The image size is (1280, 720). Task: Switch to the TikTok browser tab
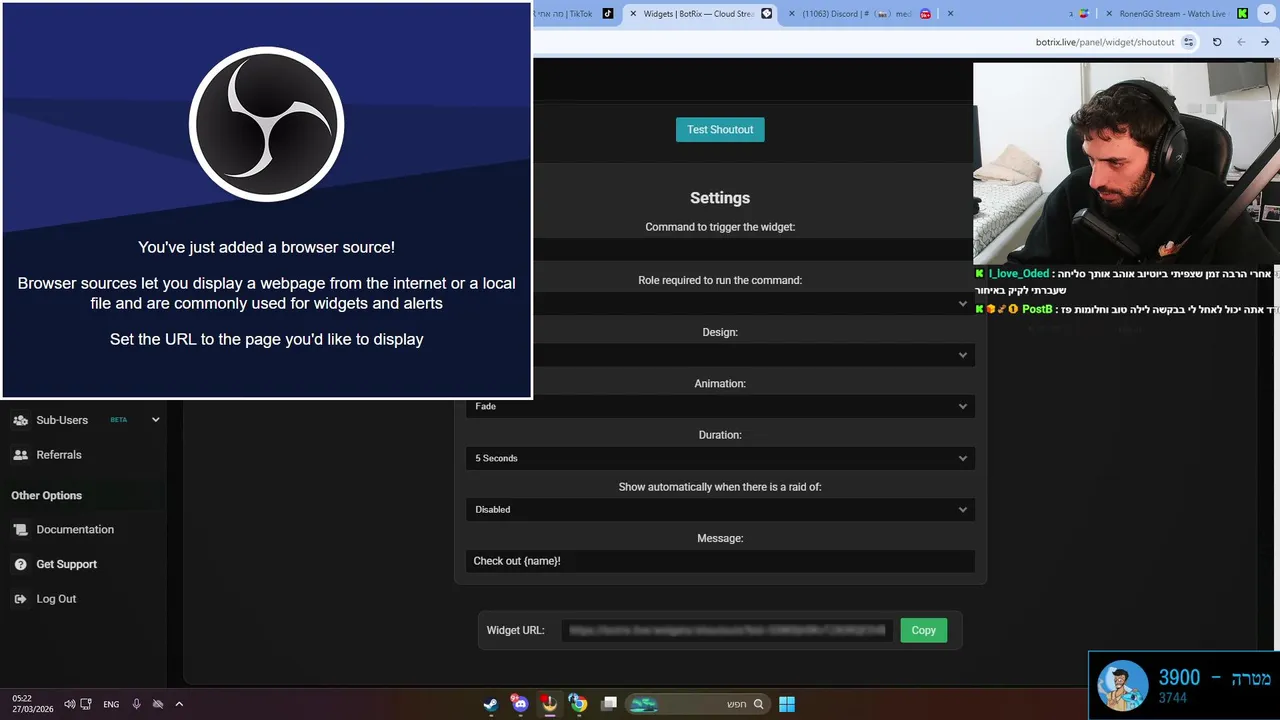click(x=575, y=14)
